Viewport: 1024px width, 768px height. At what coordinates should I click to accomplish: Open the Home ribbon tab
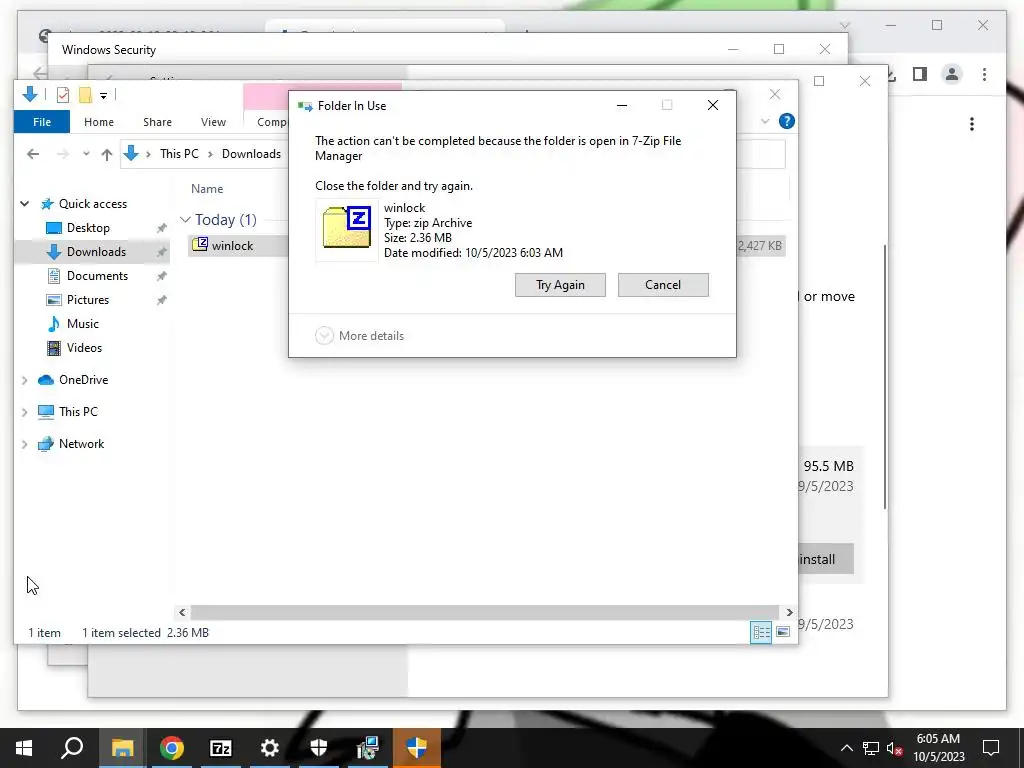tap(99, 122)
